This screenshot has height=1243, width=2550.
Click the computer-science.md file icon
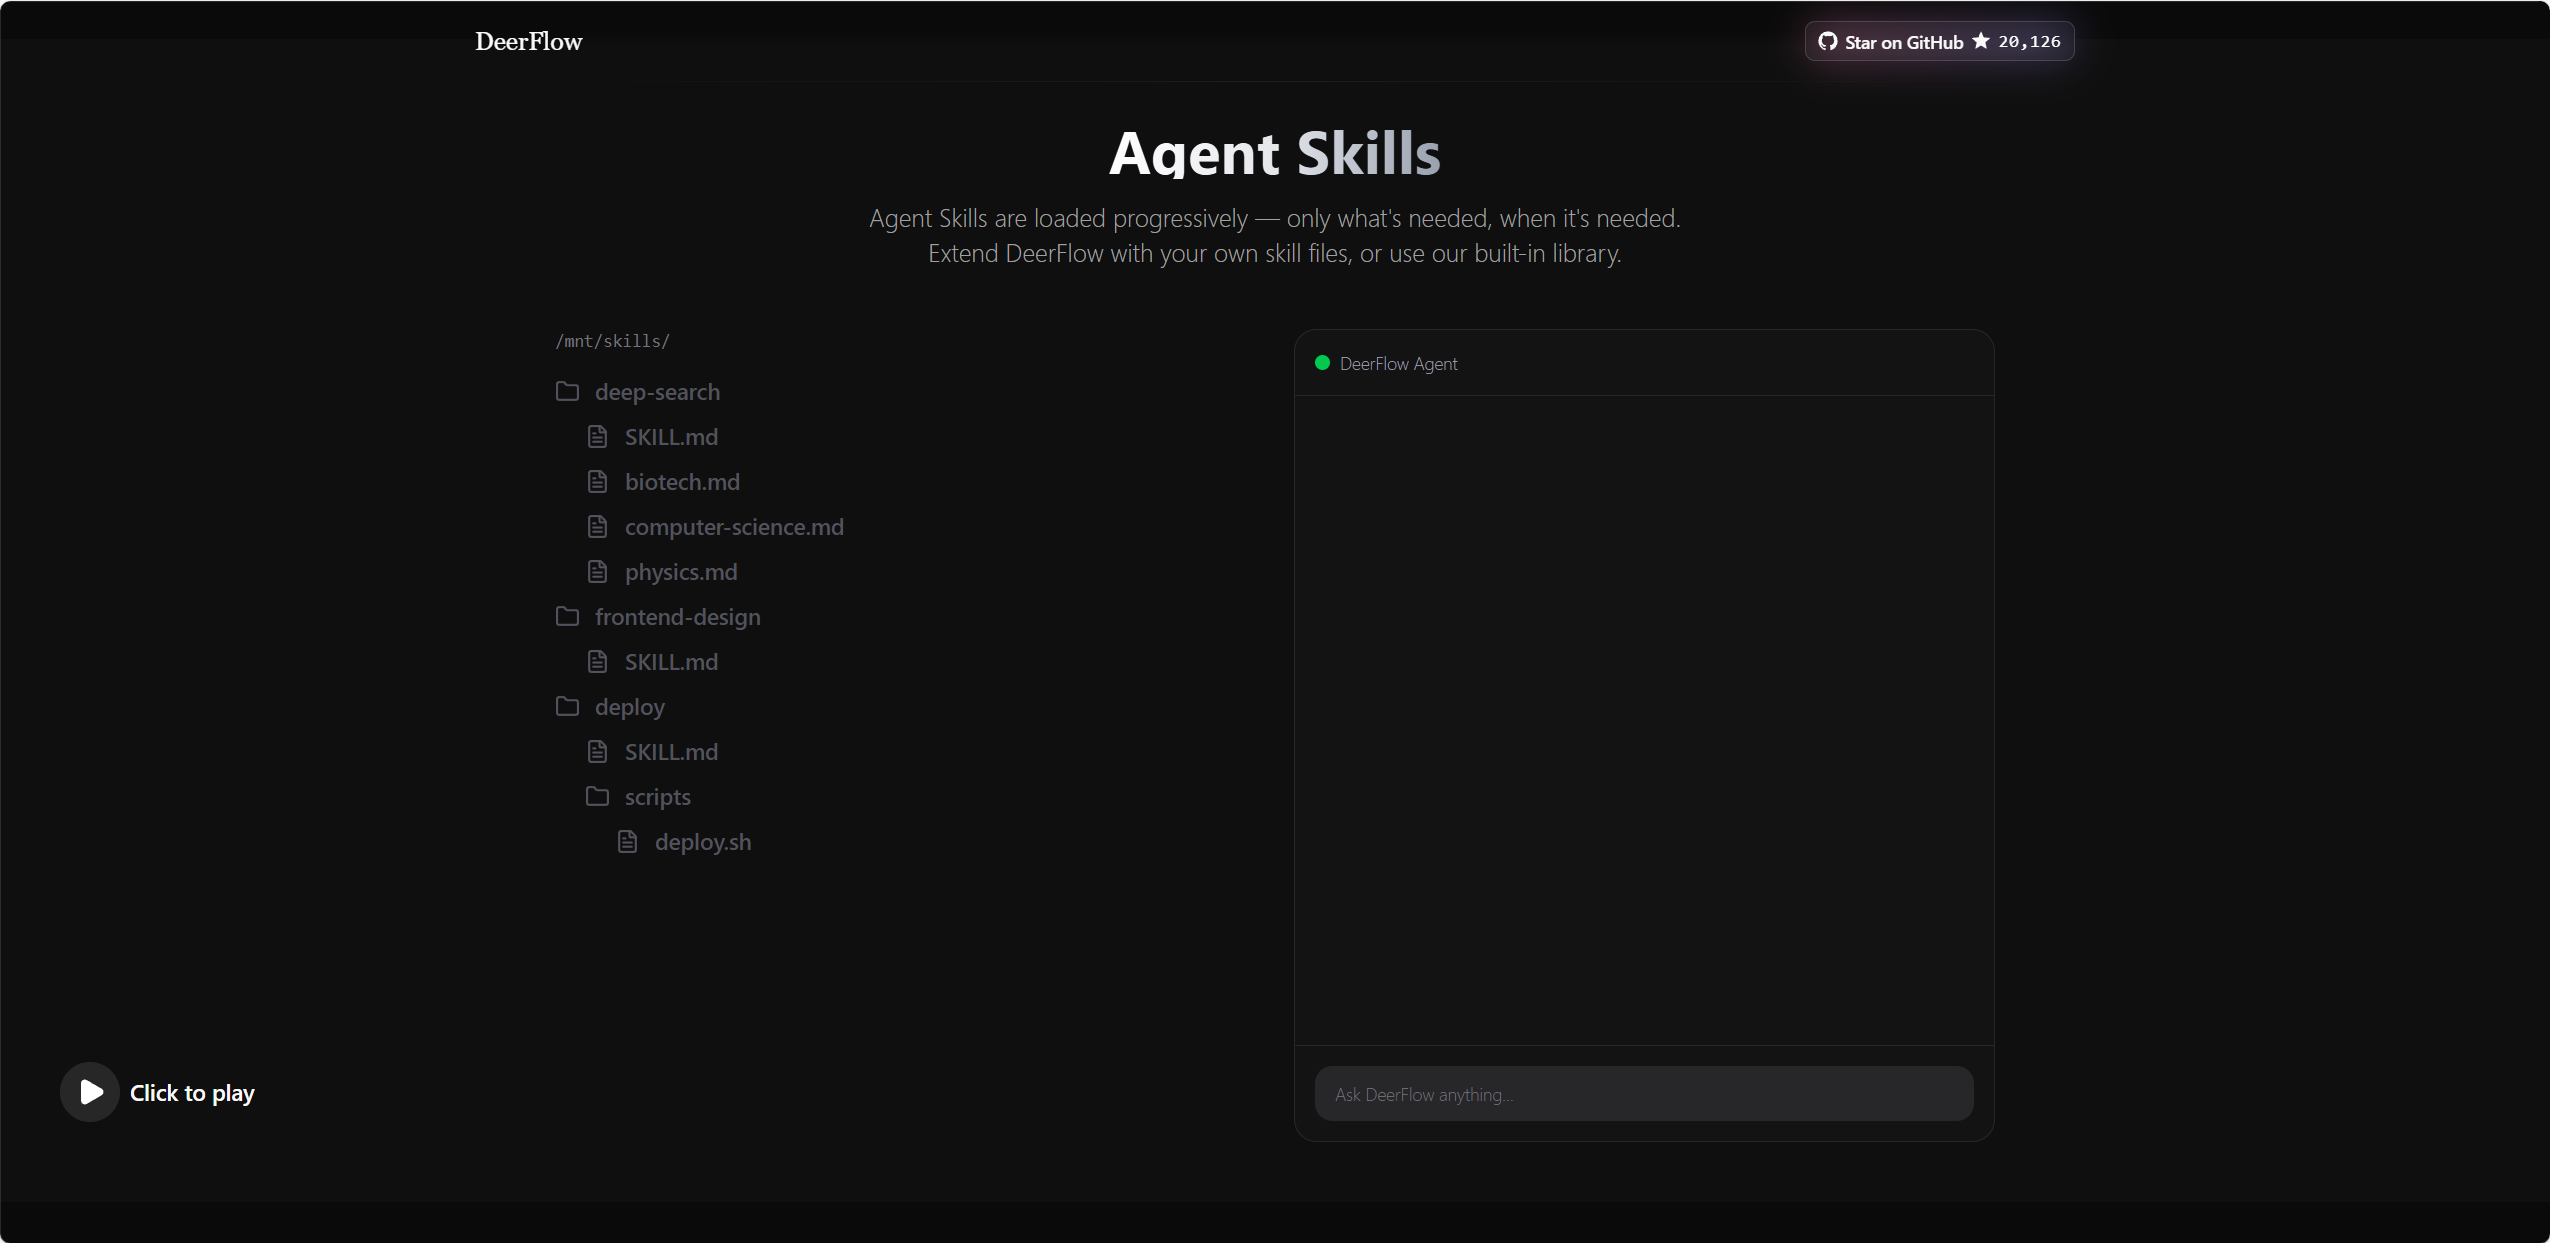point(597,526)
